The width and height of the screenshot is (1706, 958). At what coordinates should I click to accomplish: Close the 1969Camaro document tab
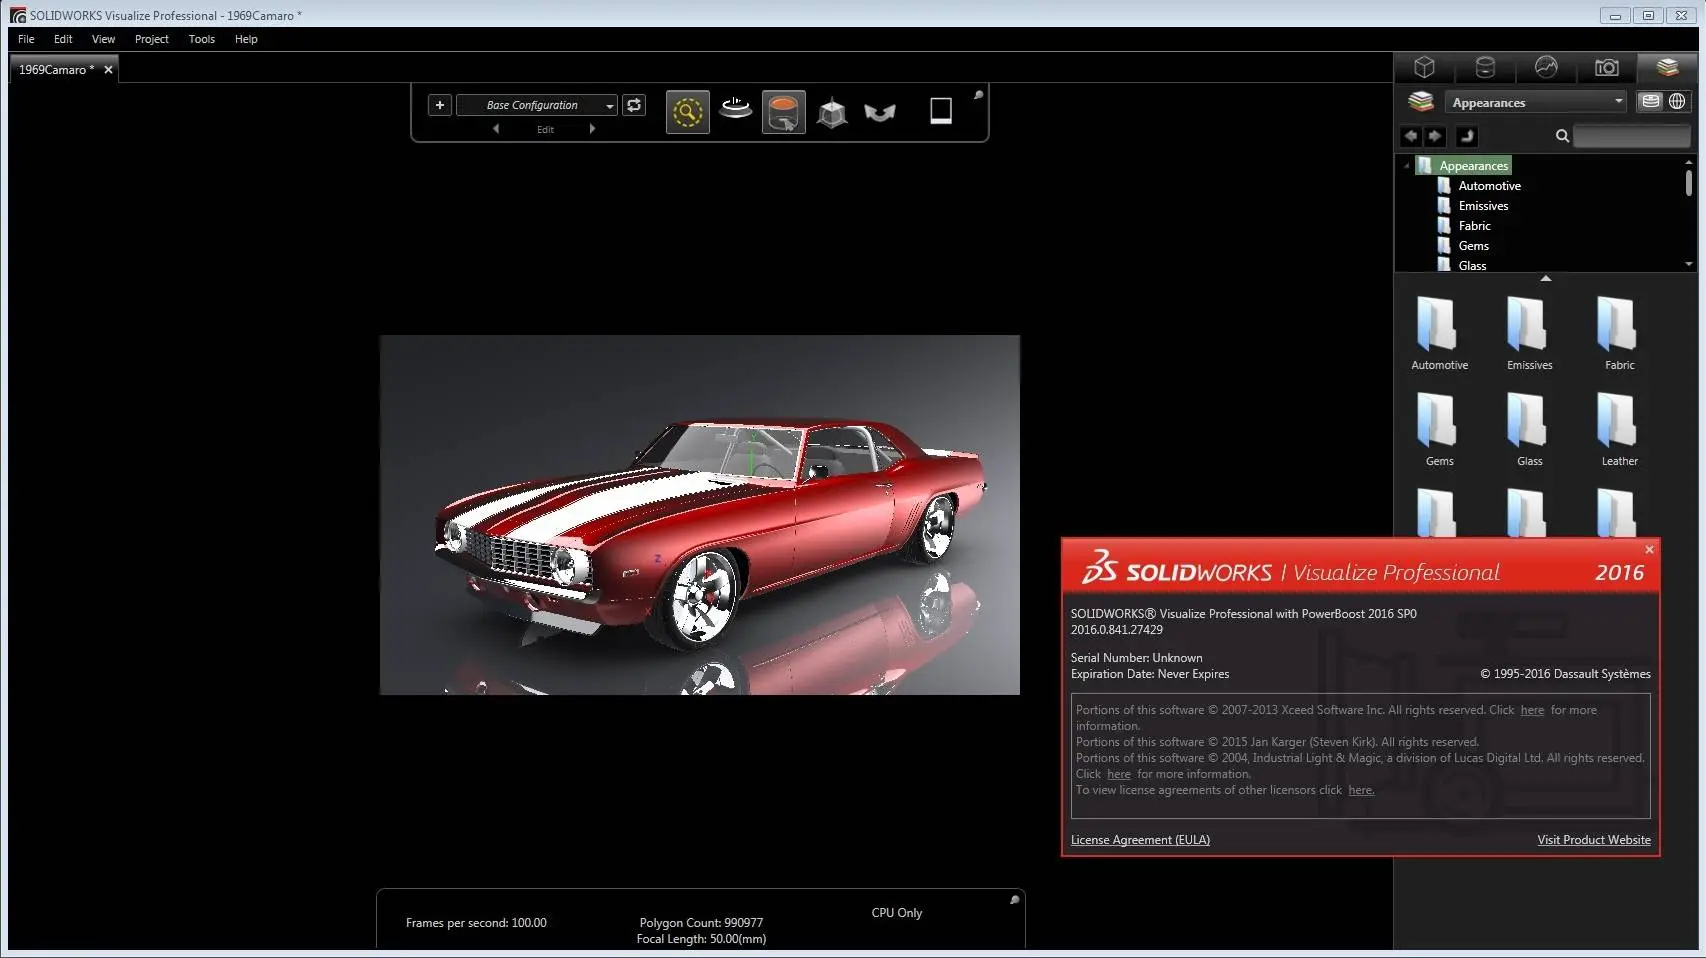(108, 70)
